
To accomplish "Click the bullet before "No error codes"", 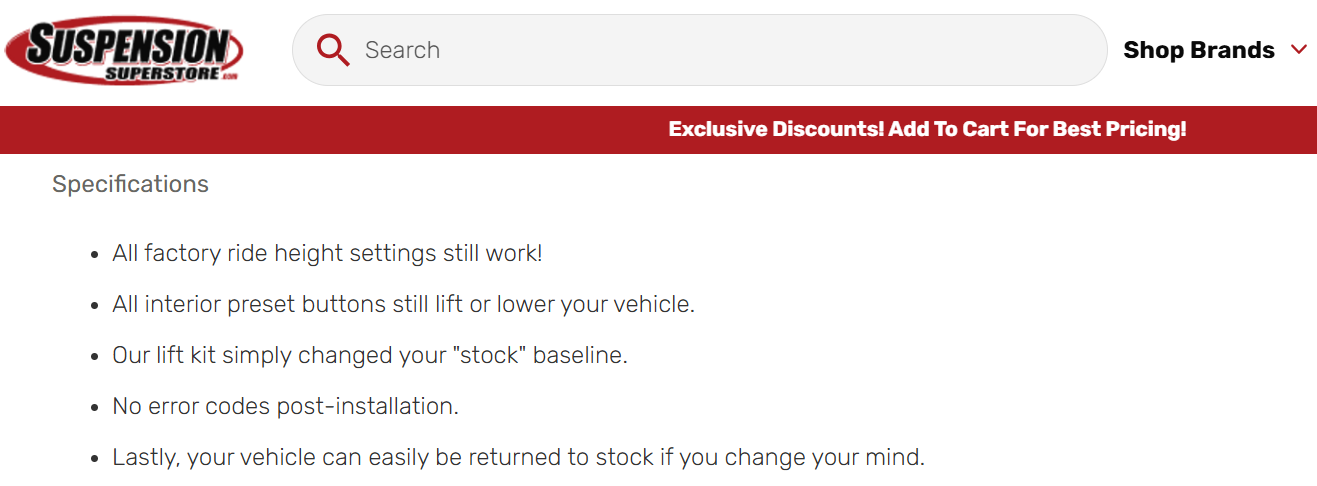I will (x=94, y=408).
